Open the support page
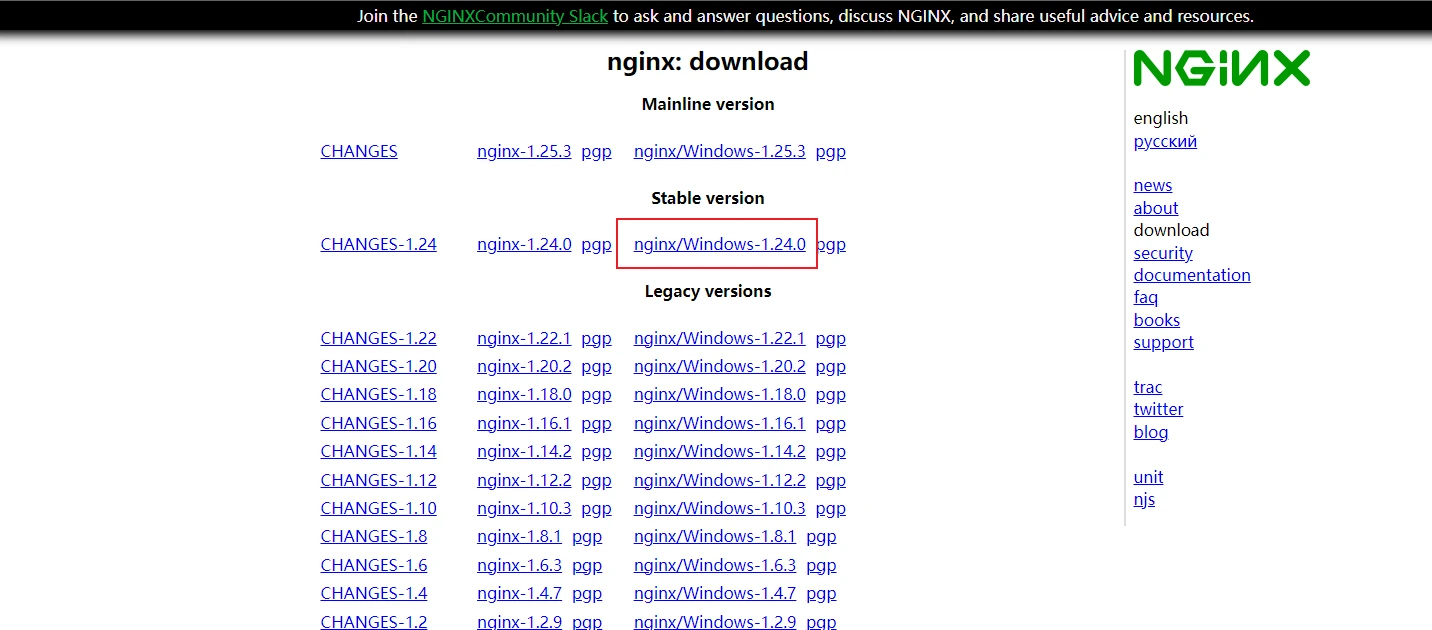This screenshot has height=630, width=1432. [1163, 342]
